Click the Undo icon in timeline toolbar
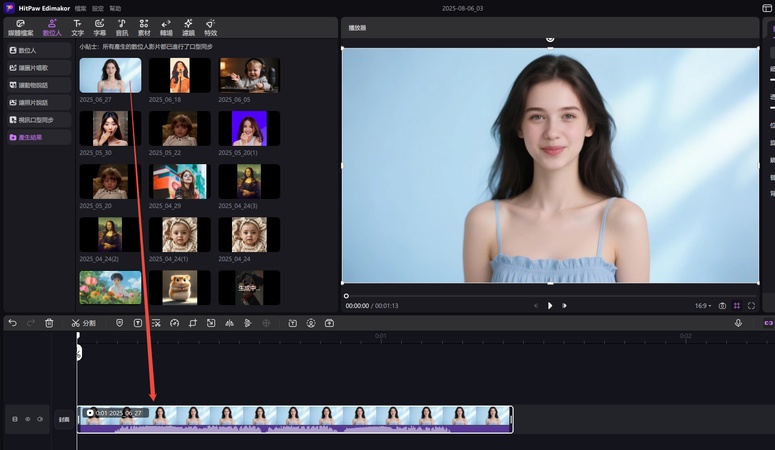Viewport: 775px width, 450px height. pos(12,323)
